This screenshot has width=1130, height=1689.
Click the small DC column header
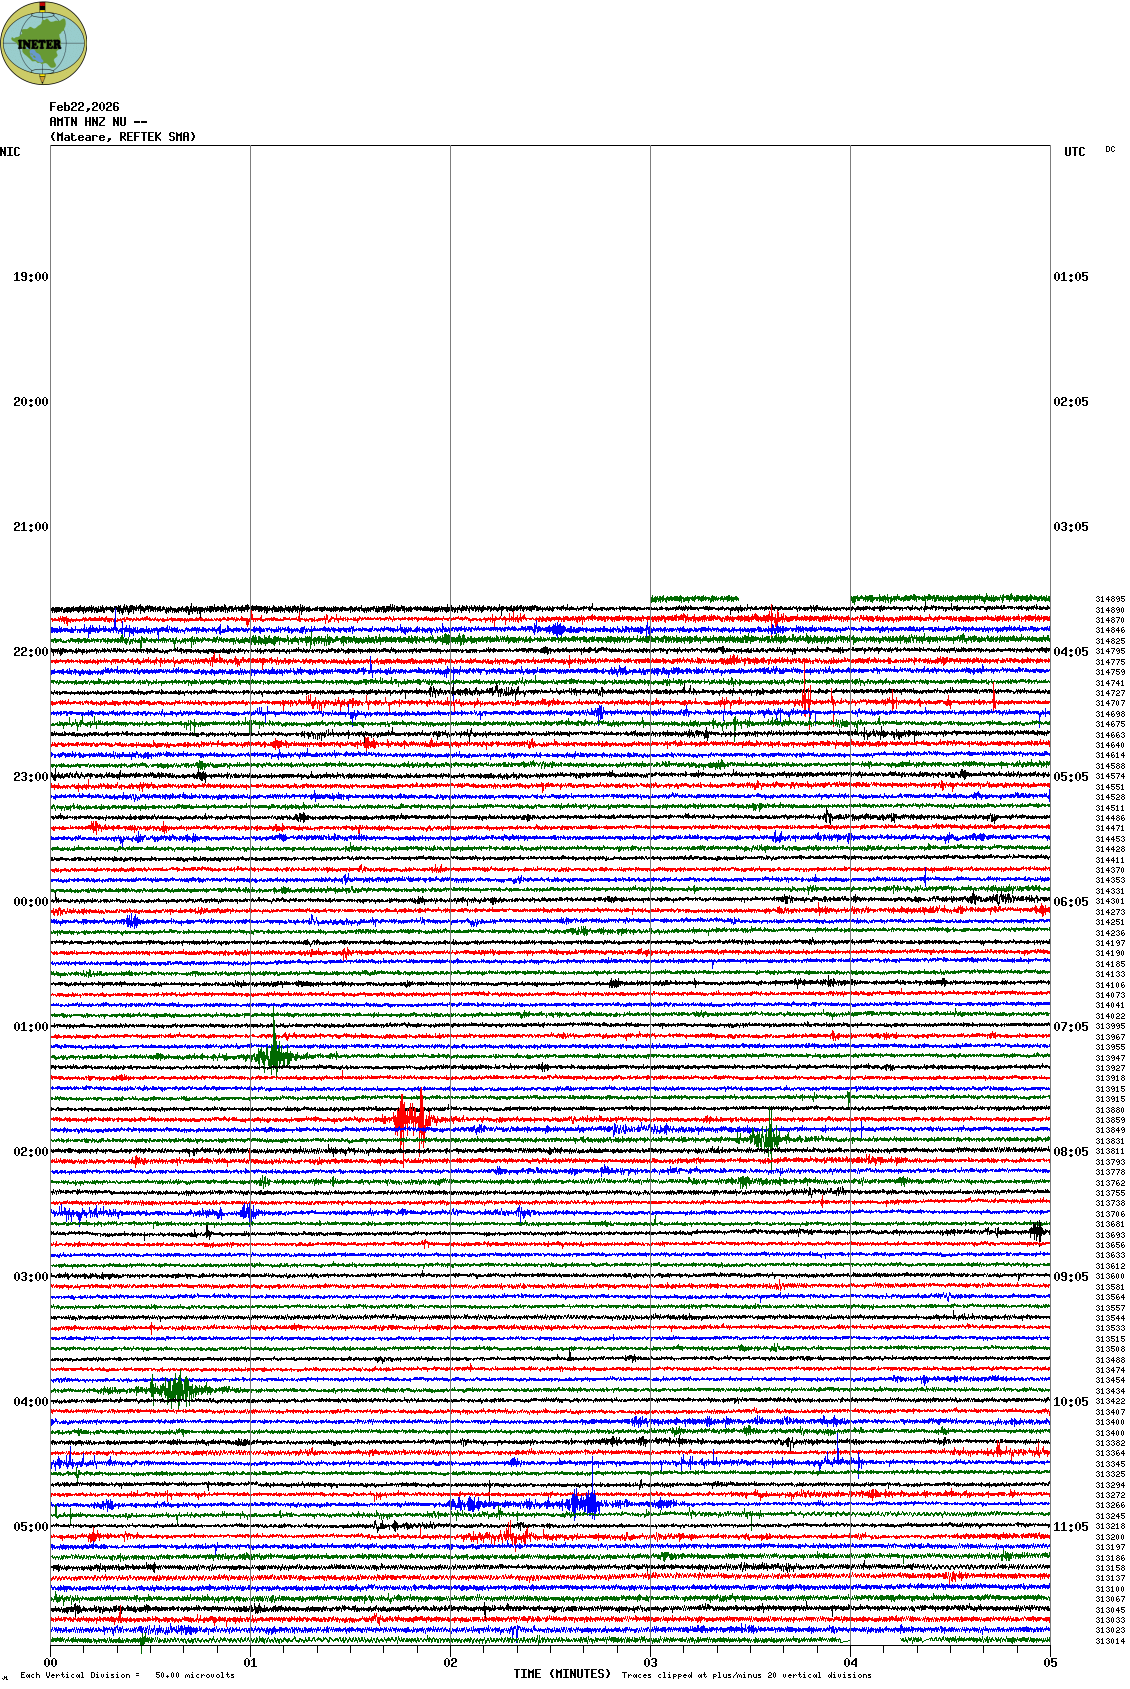click(x=1110, y=150)
